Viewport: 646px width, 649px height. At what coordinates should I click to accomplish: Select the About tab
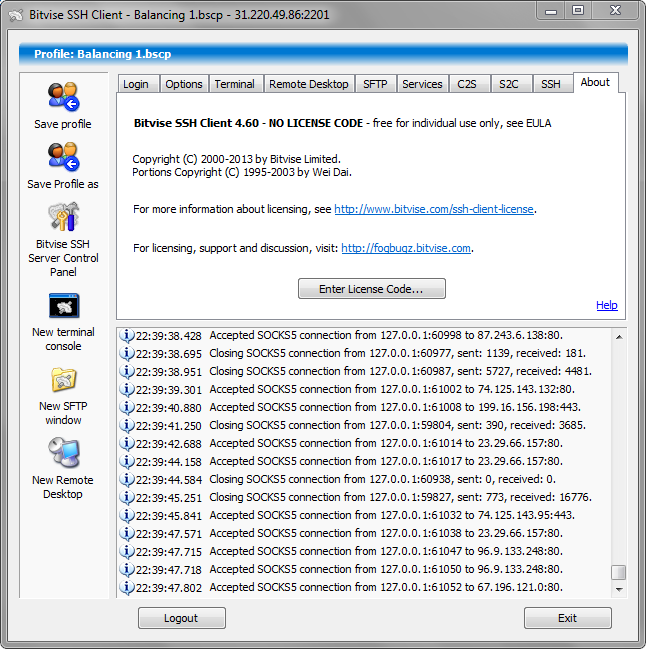596,82
